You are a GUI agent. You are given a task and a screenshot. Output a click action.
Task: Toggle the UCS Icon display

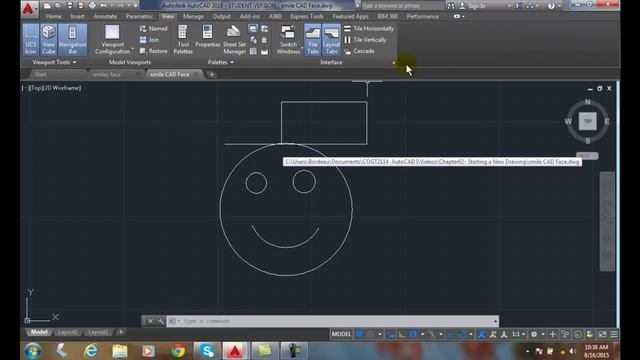pos(31,40)
